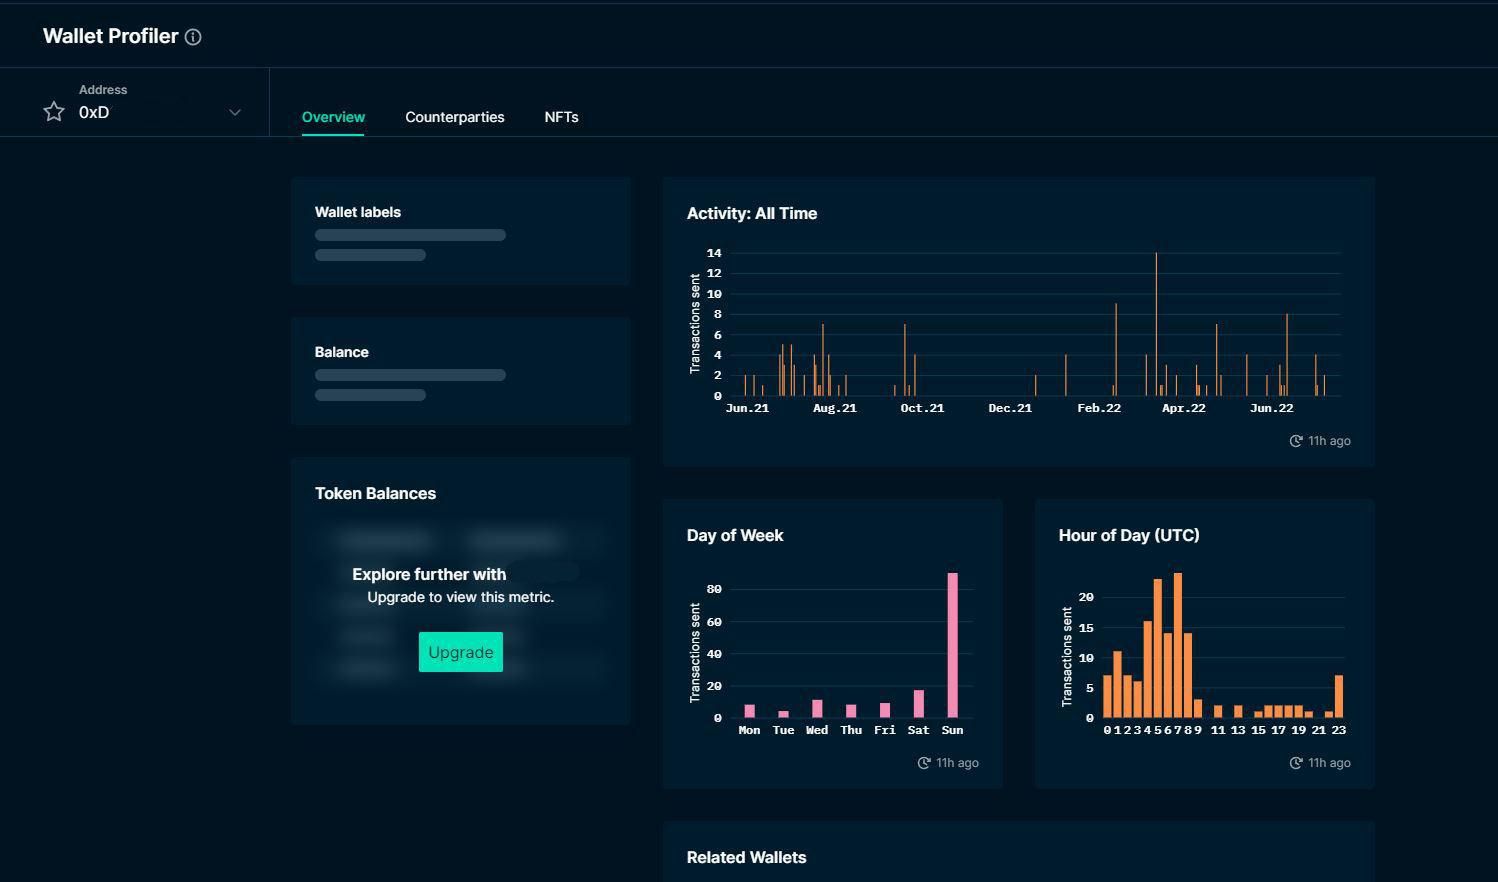Screen dimensions: 1498x882
Task: Click the Upgrade button
Action: pyautogui.click(x=460, y=651)
